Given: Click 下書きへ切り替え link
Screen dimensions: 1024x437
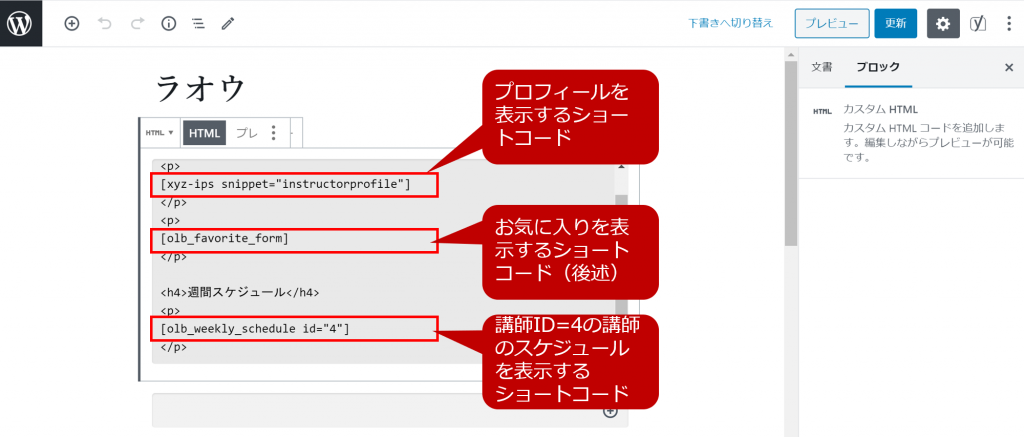Looking at the screenshot, I should (x=731, y=24).
